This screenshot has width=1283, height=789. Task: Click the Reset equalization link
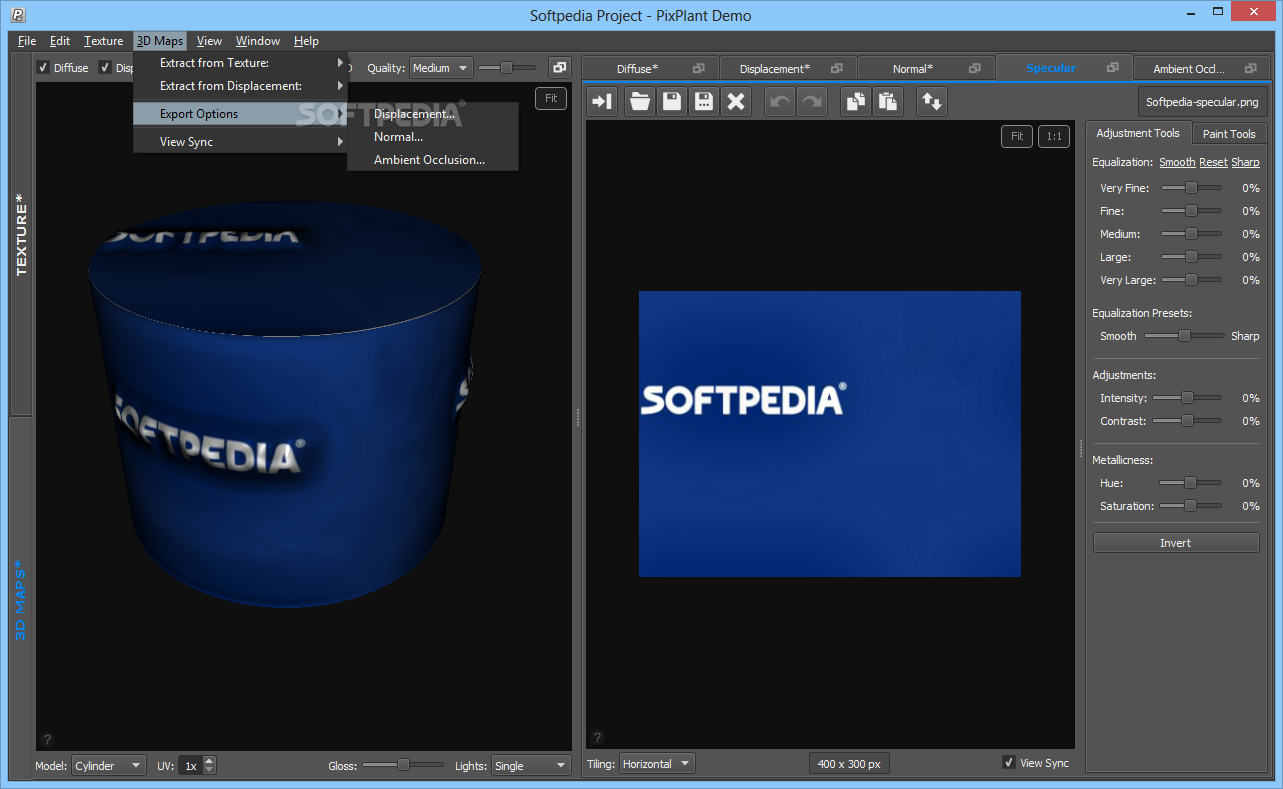coord(1213,162)
